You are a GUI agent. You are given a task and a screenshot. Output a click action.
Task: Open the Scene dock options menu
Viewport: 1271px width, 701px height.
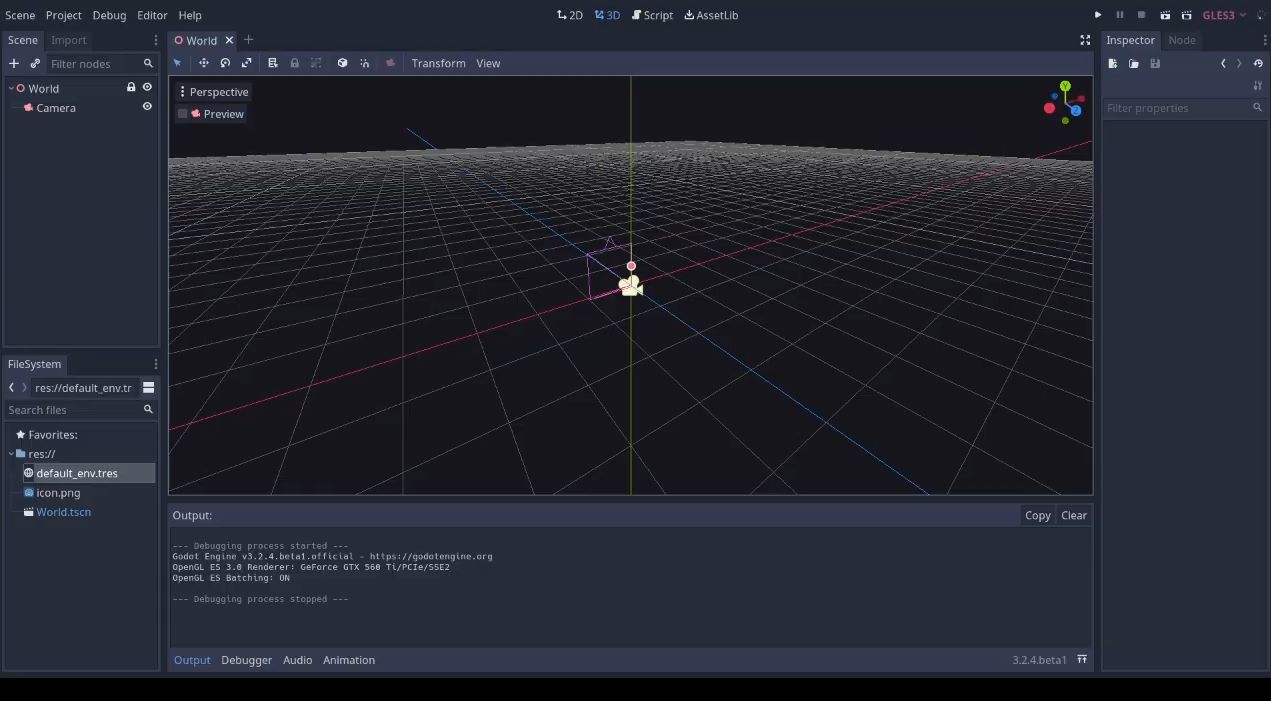[x=155, y=40]
